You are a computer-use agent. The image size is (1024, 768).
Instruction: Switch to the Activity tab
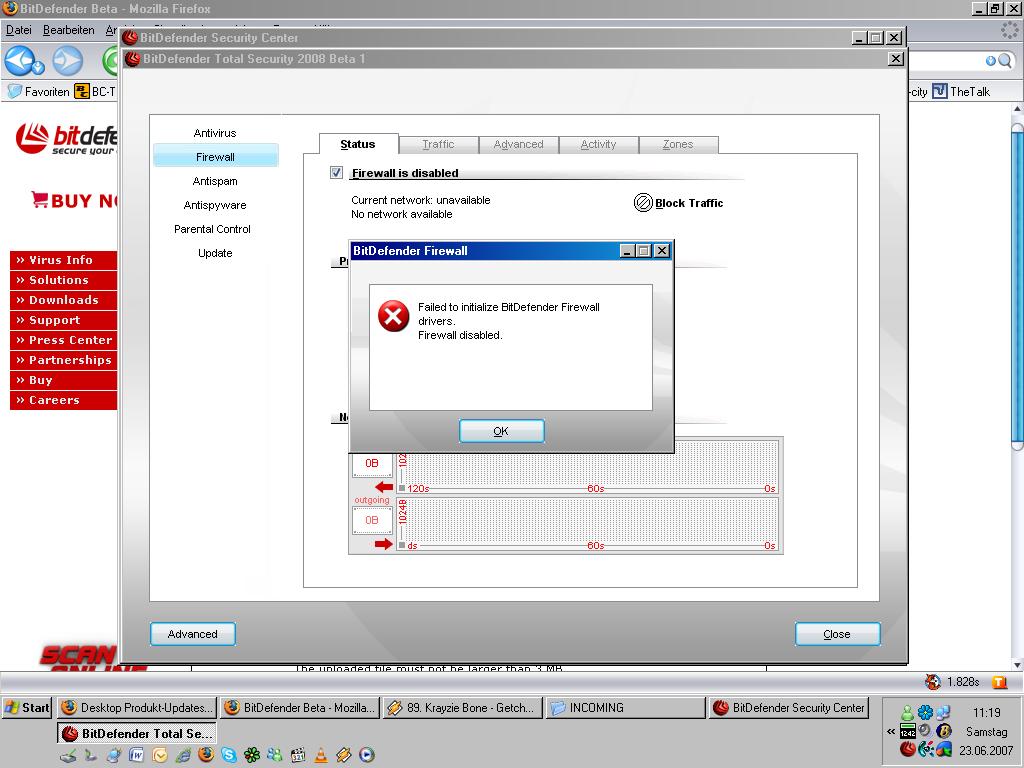(x=598, y=144)
